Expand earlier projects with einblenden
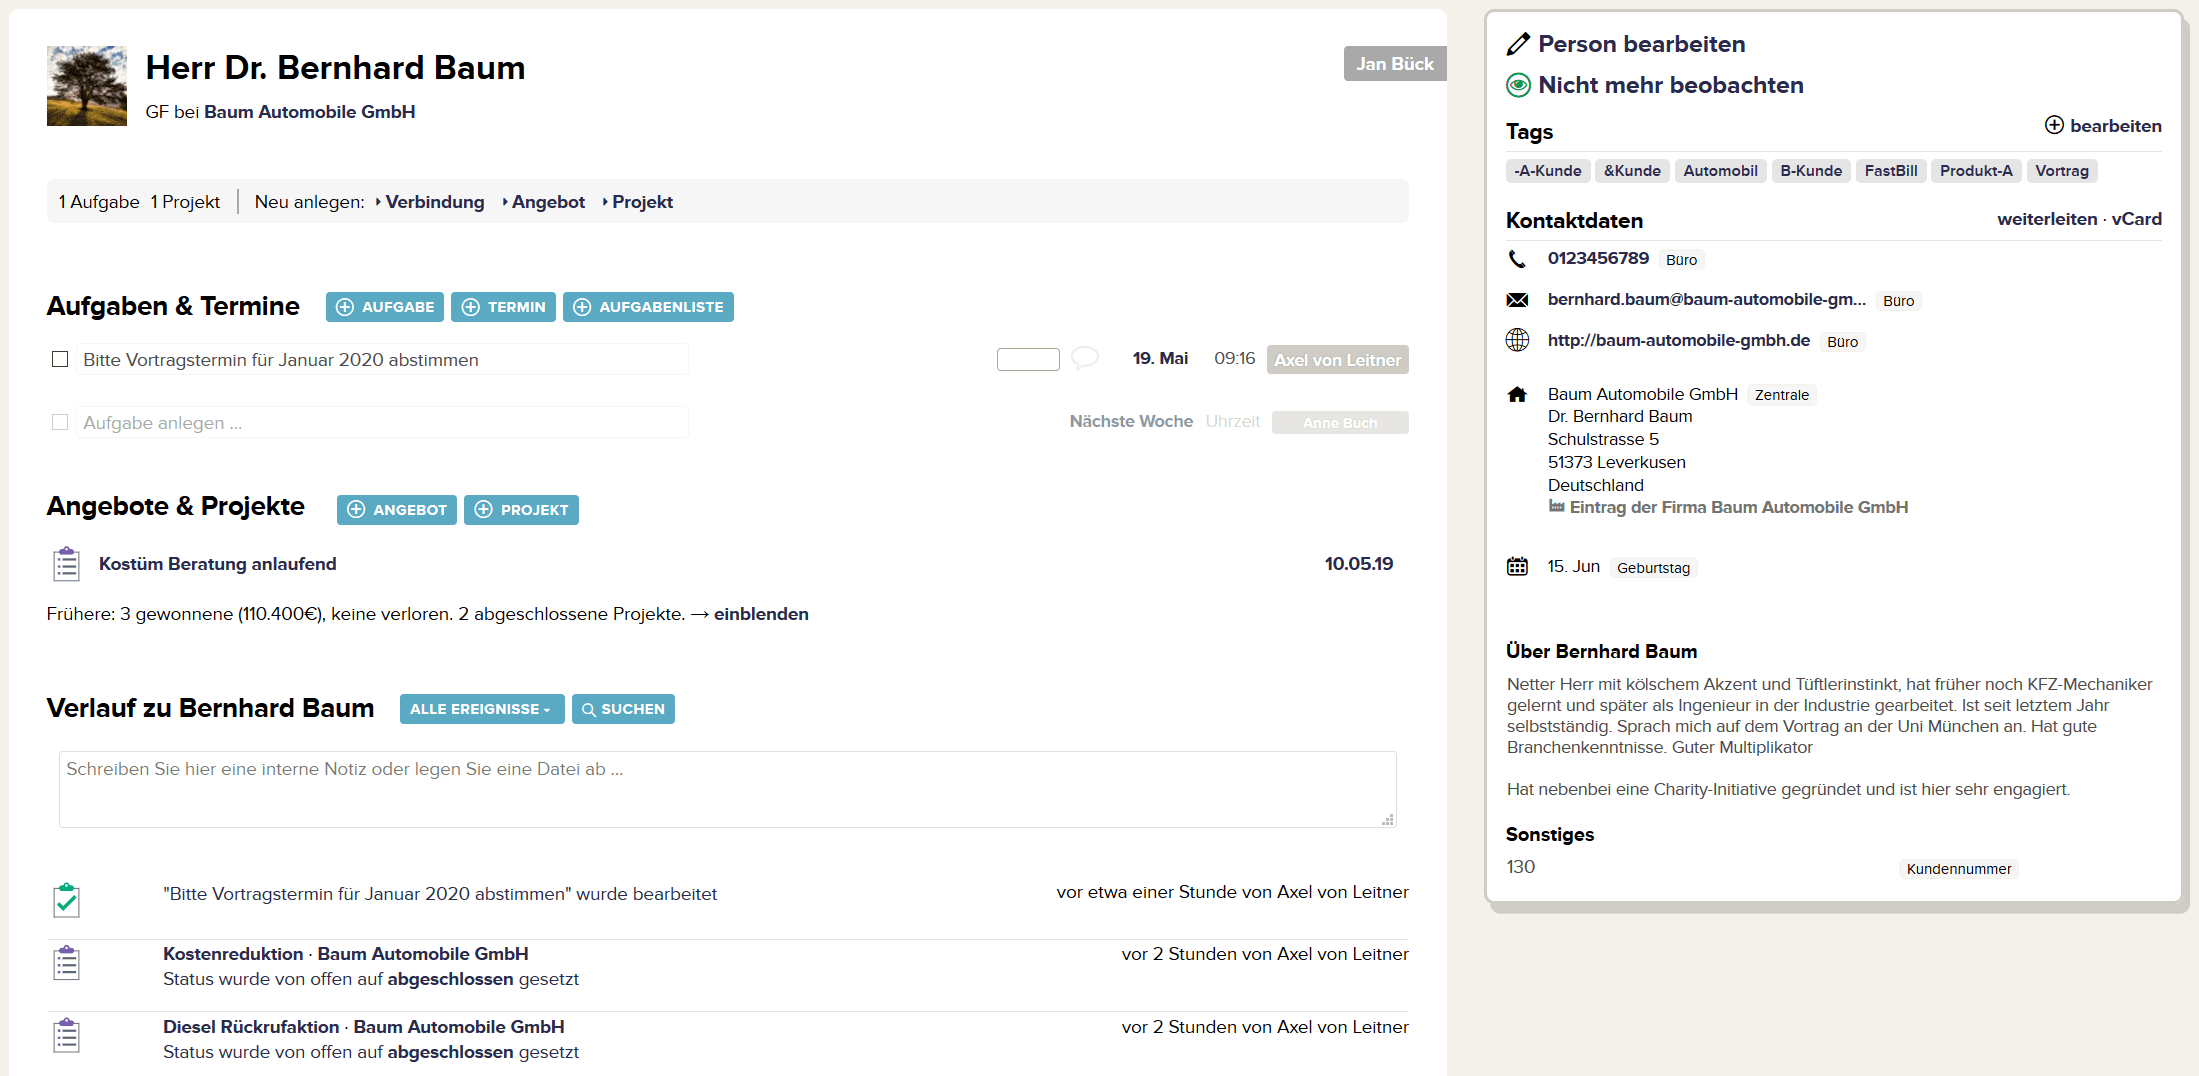The image size is (2199, 1076). point(760,614)
